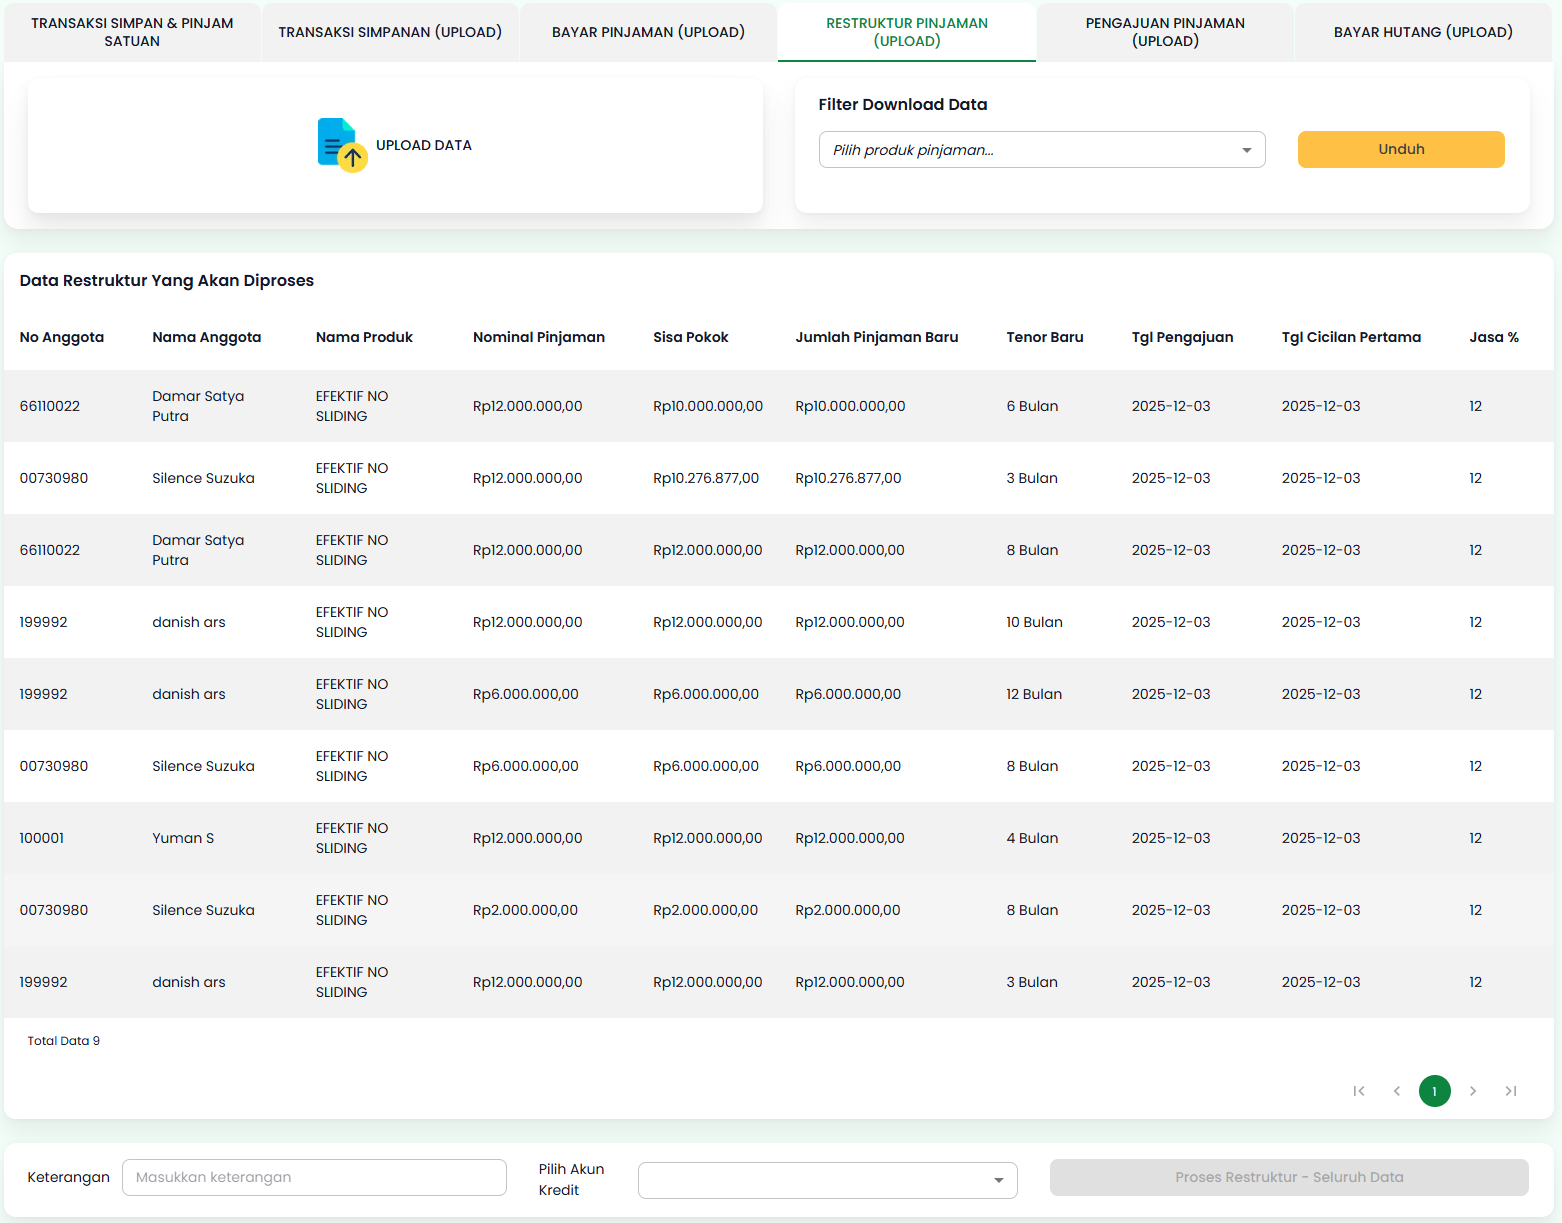This screenshot has height=1223, width=1562.
Task: Go to next page arrow
Action: (x=1473, y=1091)
